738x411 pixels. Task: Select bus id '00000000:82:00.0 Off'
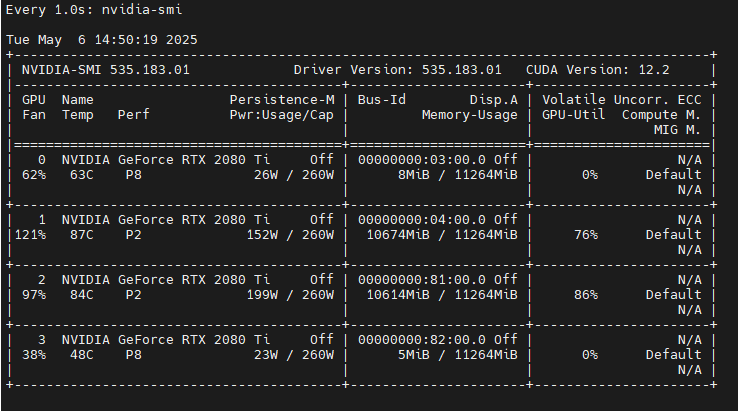[438, 340]
